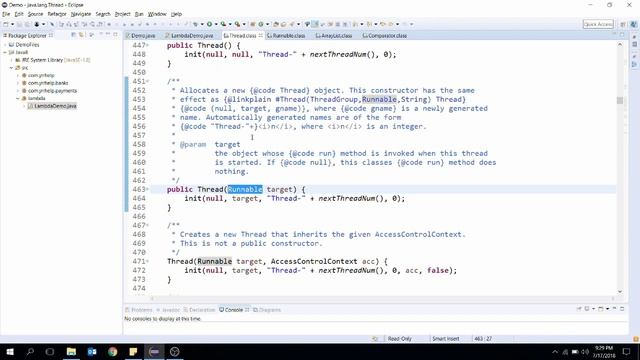Image resolution: width=640 pixels, height=360 pixels.
Task: Collapse the src folder node
Action: pos(11,68)
